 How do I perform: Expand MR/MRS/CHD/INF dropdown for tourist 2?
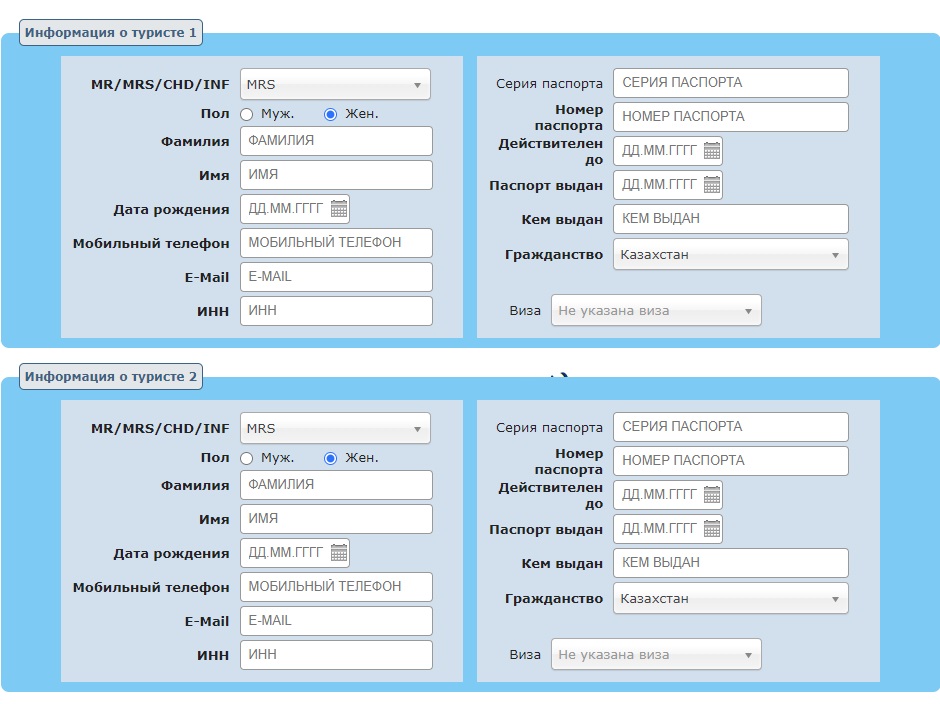pyautogui.click(x=335, y=429)
